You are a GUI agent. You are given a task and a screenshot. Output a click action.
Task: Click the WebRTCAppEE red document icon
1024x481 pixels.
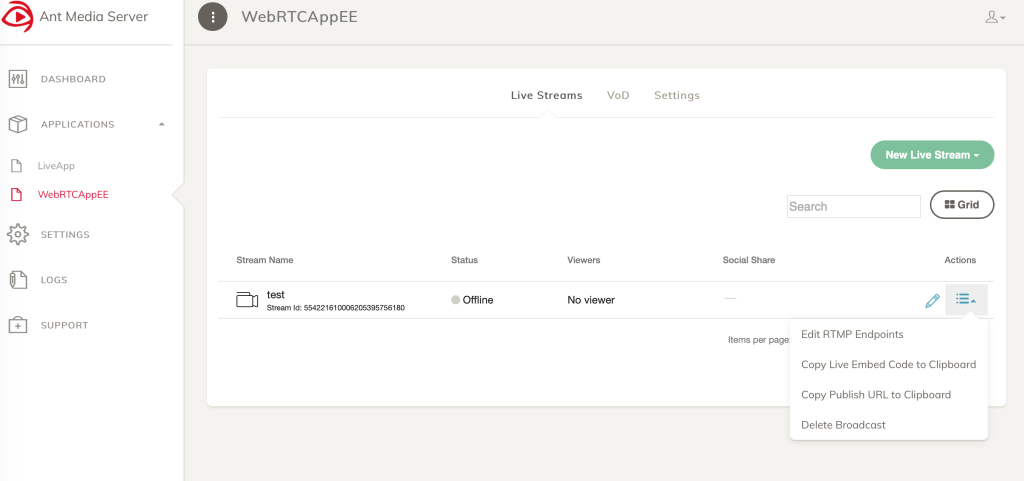tap(17, 194)
